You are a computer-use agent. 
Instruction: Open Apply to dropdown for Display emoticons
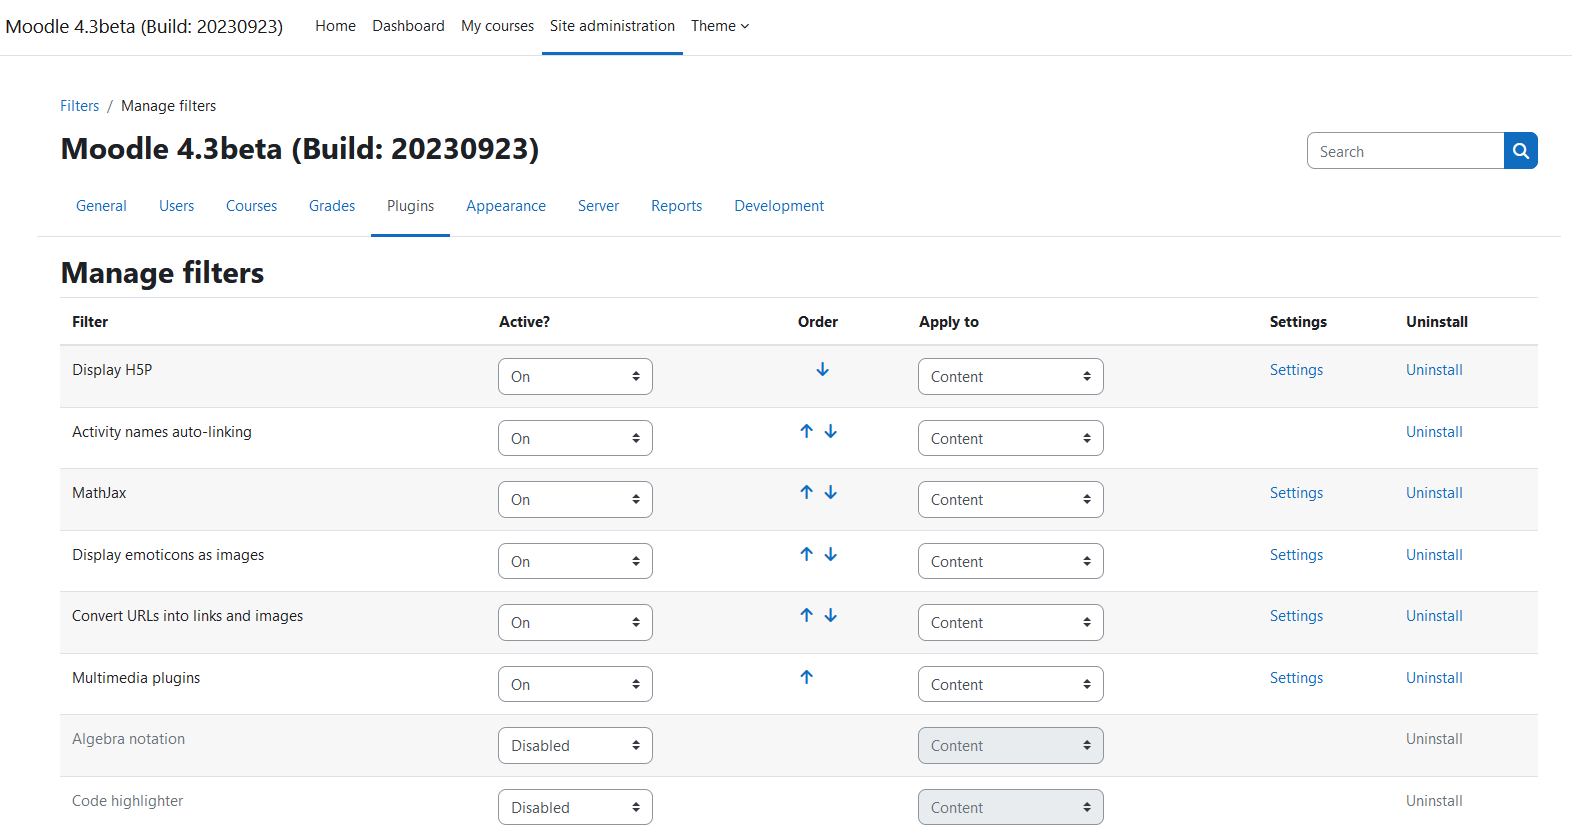coord(1011,561)
